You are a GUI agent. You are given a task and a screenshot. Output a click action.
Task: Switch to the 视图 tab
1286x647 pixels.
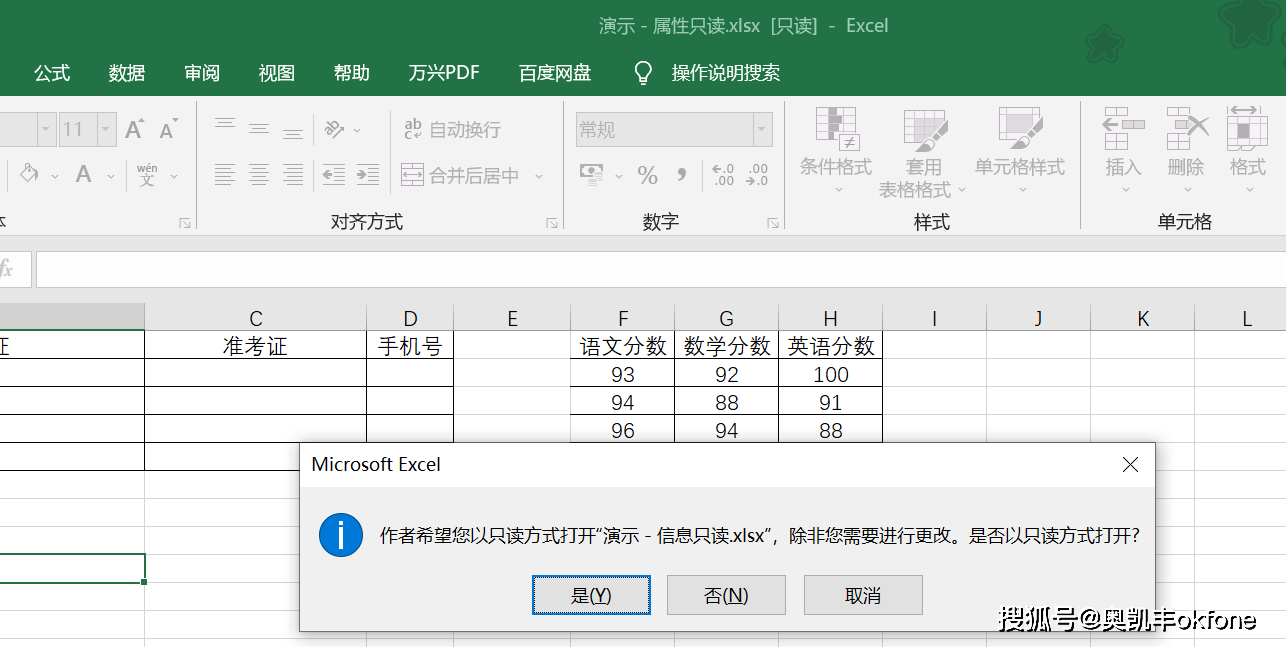(x=277, y=73)
